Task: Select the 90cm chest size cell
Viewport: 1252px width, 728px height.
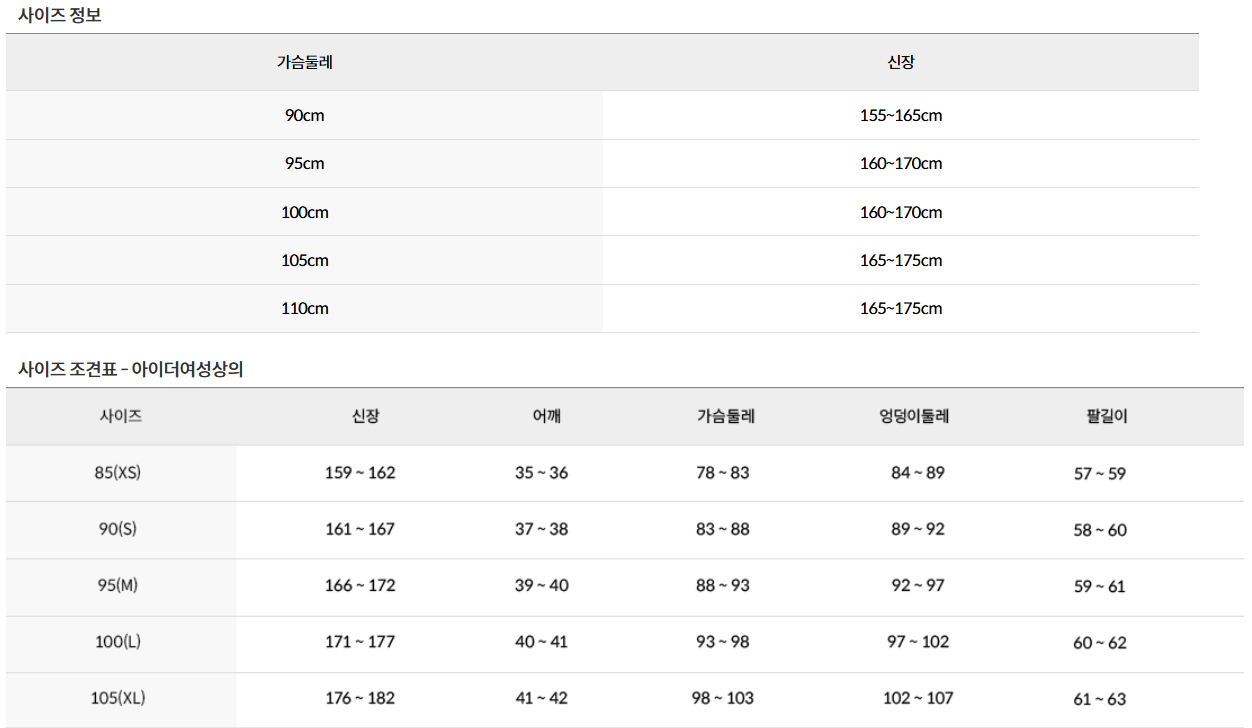Action: tap(304, 115)
